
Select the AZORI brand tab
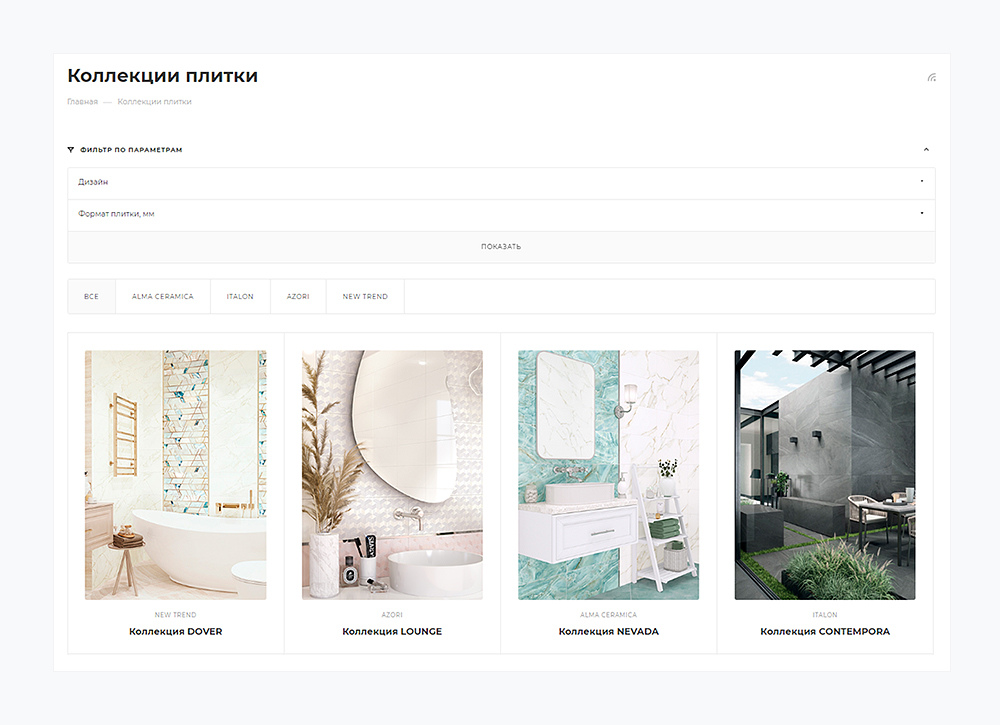[298, 297]
